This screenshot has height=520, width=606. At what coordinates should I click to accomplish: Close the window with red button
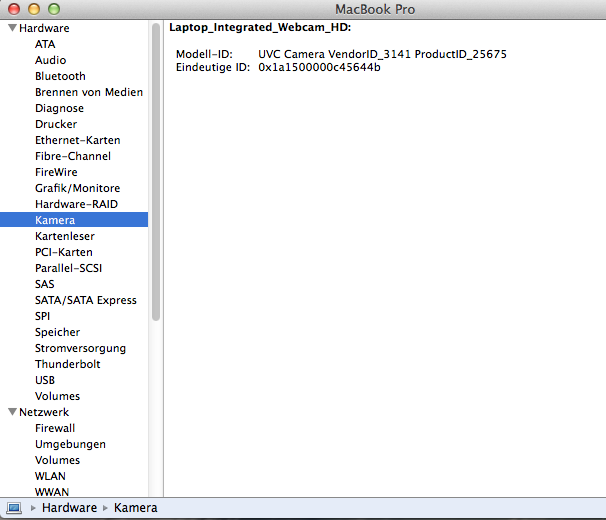[x=14, y=9]
